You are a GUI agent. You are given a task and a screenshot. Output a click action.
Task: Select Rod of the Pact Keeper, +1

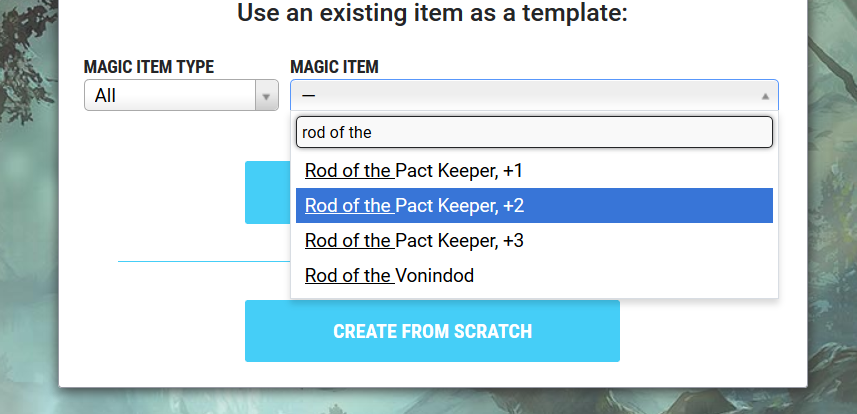(x=534, y=171)
